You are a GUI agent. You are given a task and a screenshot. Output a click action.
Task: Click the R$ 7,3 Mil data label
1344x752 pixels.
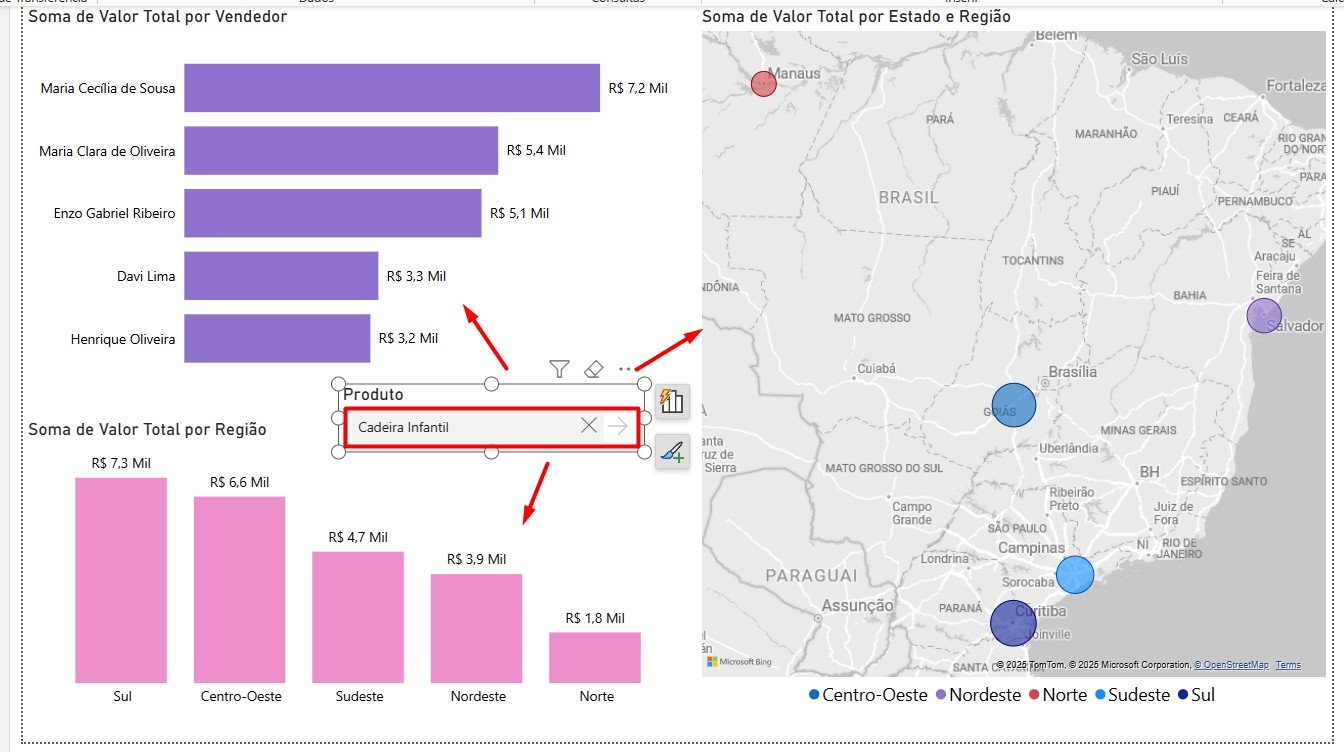pyautogui.click(x=121, y=463)
